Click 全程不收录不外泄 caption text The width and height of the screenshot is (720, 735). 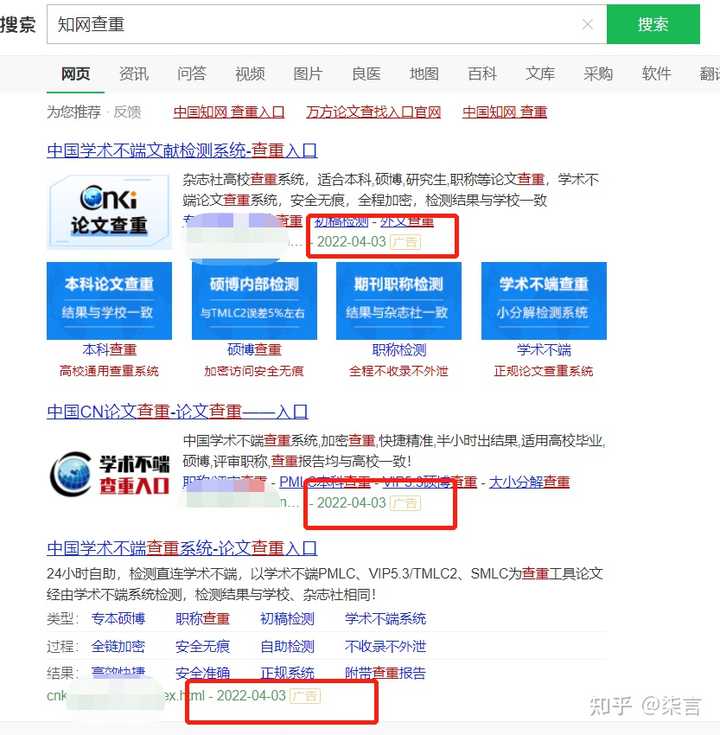pos(398,371)
